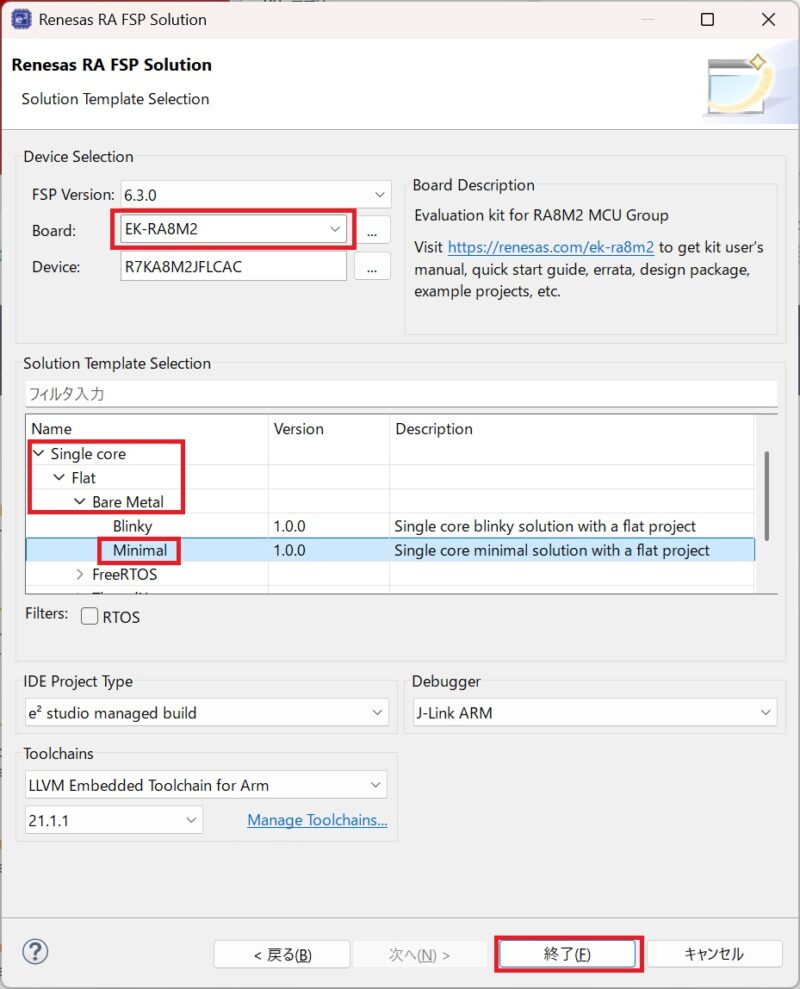Viewport: 800px width, 989px height.
Task: Open browse button next to Device field
Action: pos(372,267)
